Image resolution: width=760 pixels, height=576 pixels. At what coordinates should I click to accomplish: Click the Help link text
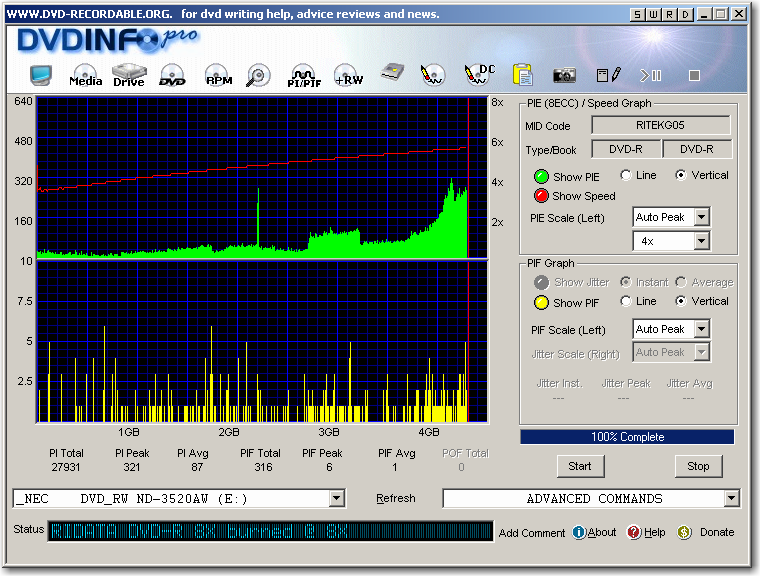click(x=654, y=532)
